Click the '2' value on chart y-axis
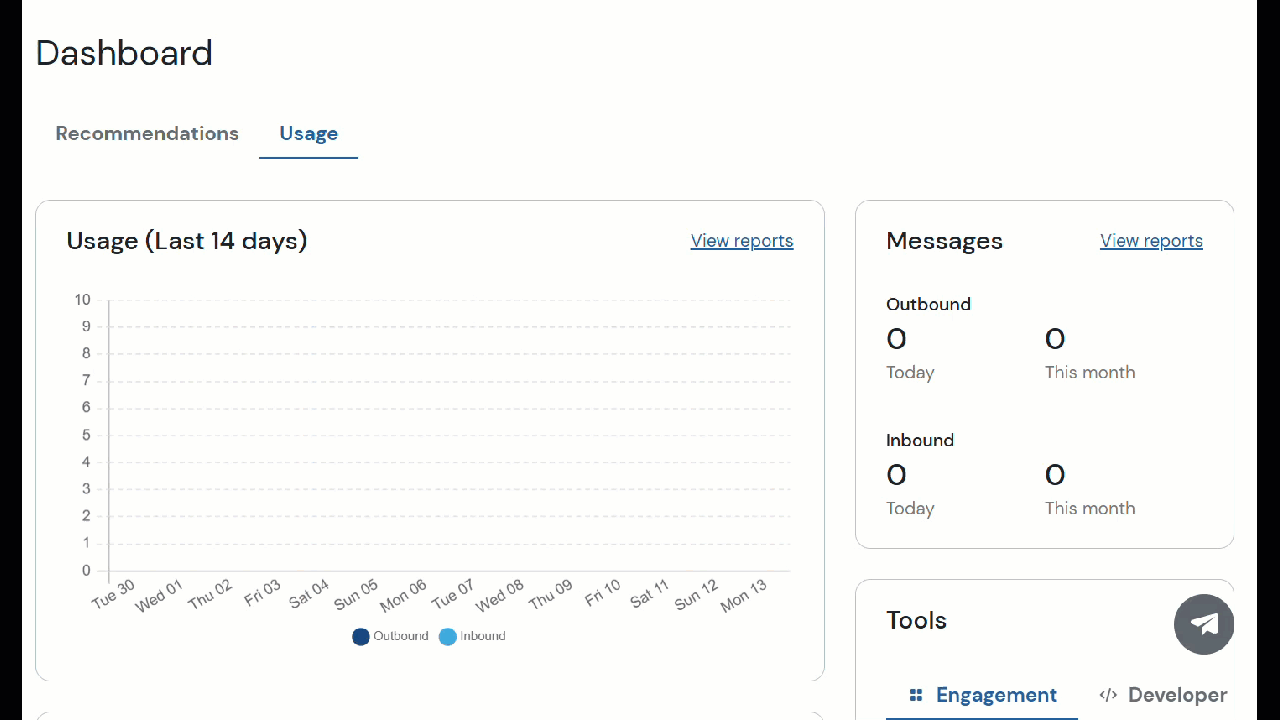Viewport: 1280px width, 720px height. point(86,516)
